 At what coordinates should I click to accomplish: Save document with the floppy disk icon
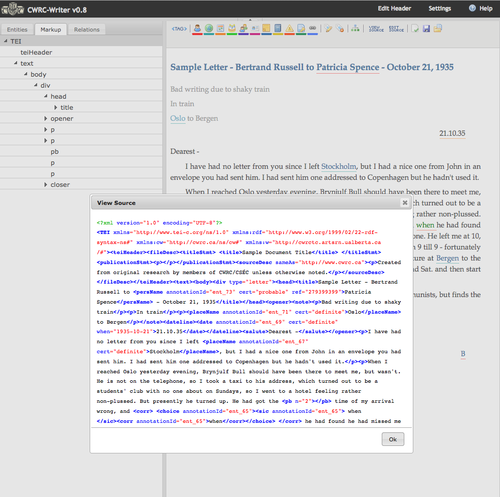pos(426,29)
